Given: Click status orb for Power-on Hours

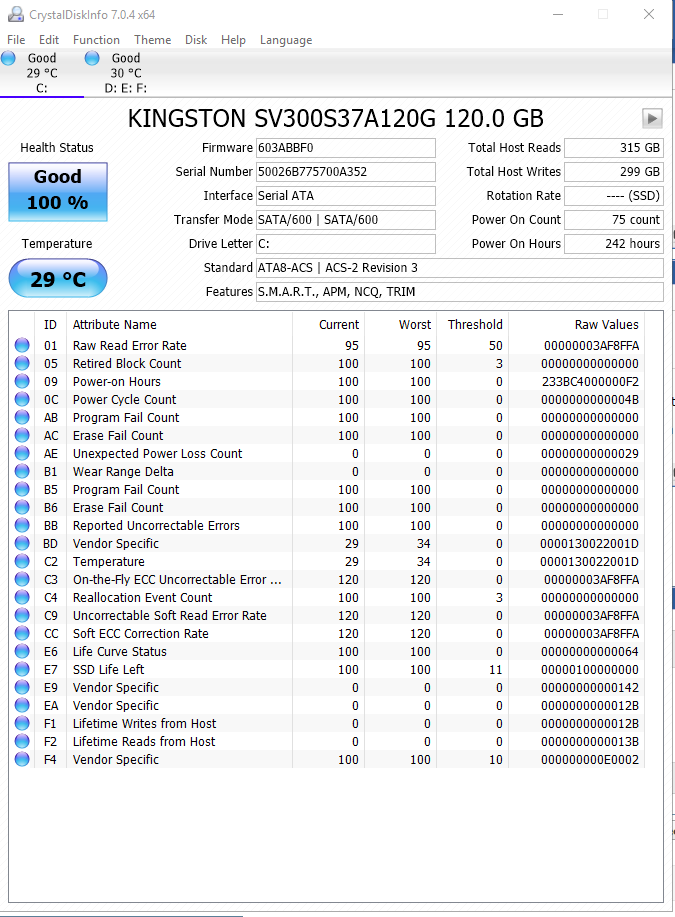Looking at the screenshot, I should click(22, 381).
